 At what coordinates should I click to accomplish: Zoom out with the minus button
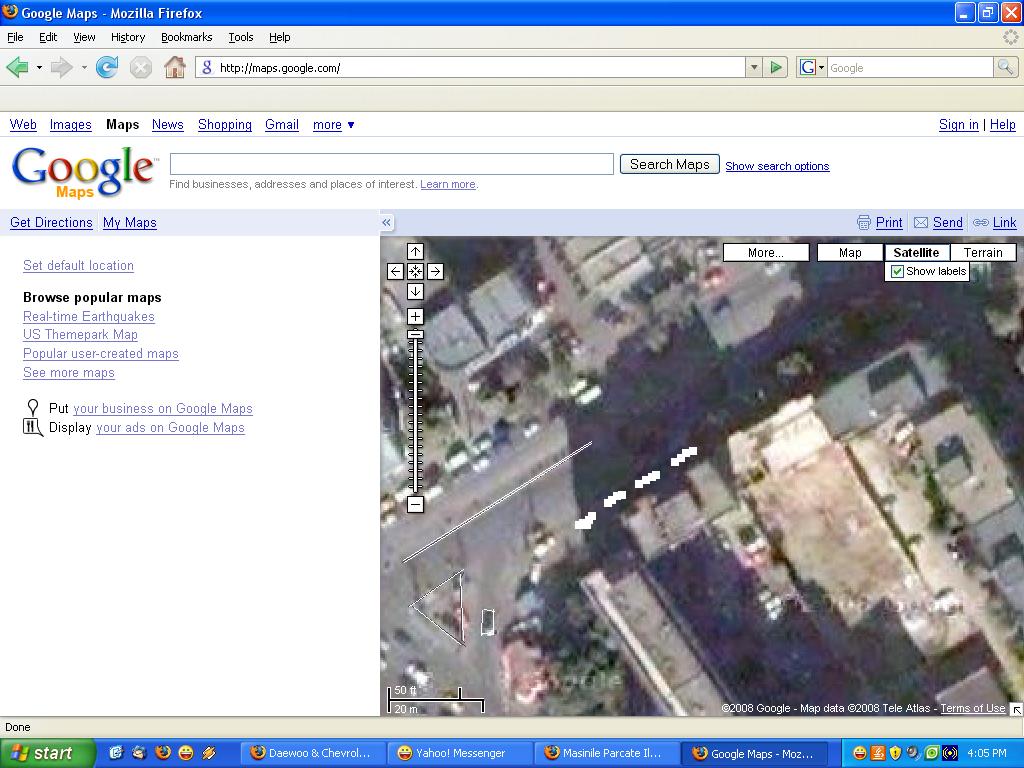[415, 505]
